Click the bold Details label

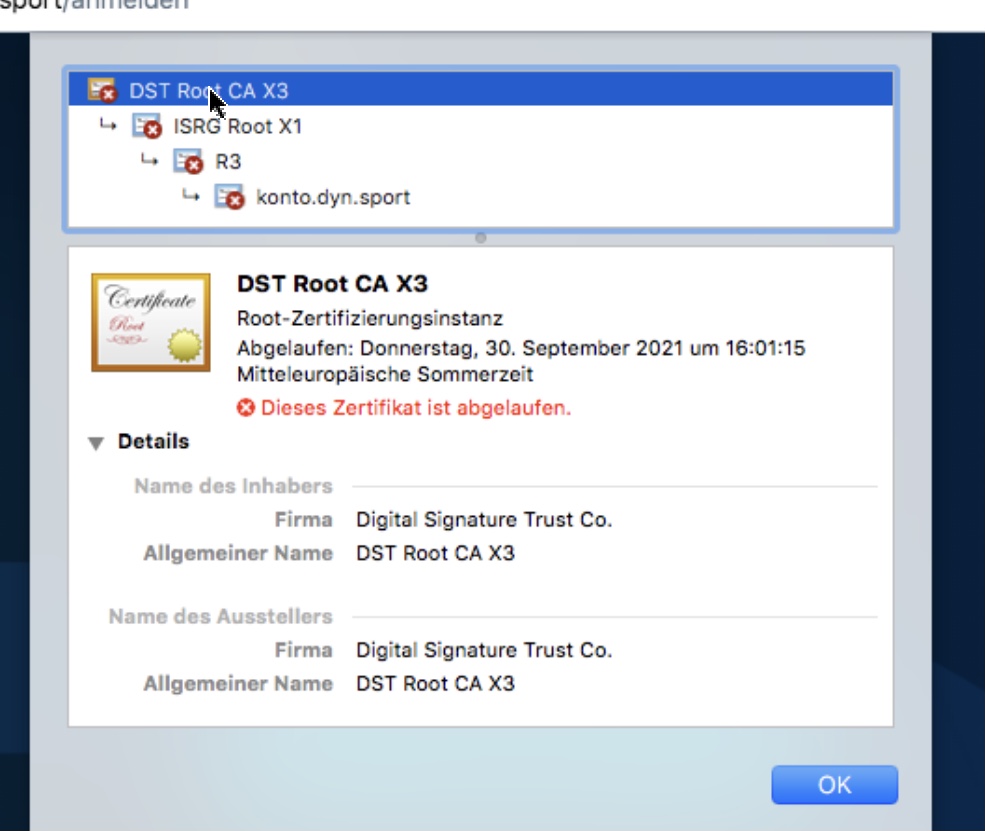(153, 442)
